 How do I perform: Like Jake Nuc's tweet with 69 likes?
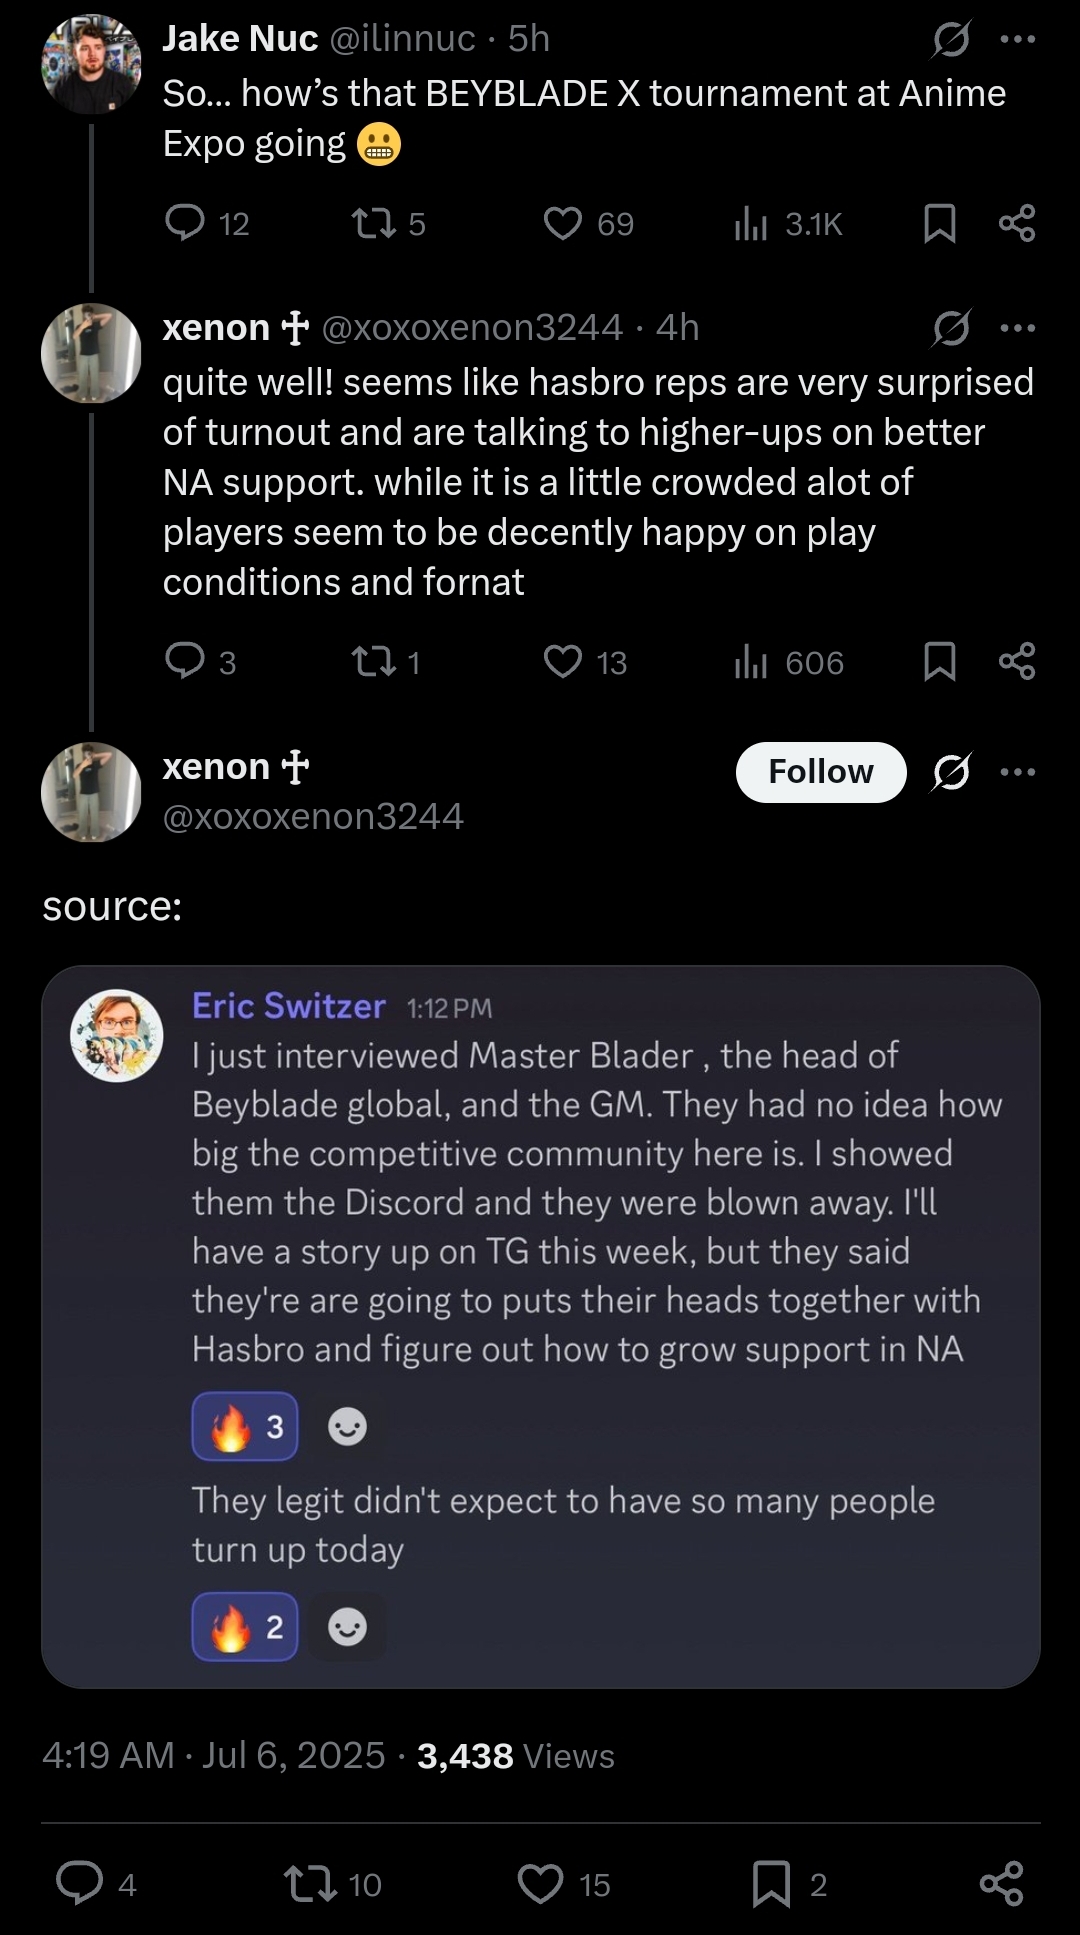pyautogui.click(x=563, y=223)
